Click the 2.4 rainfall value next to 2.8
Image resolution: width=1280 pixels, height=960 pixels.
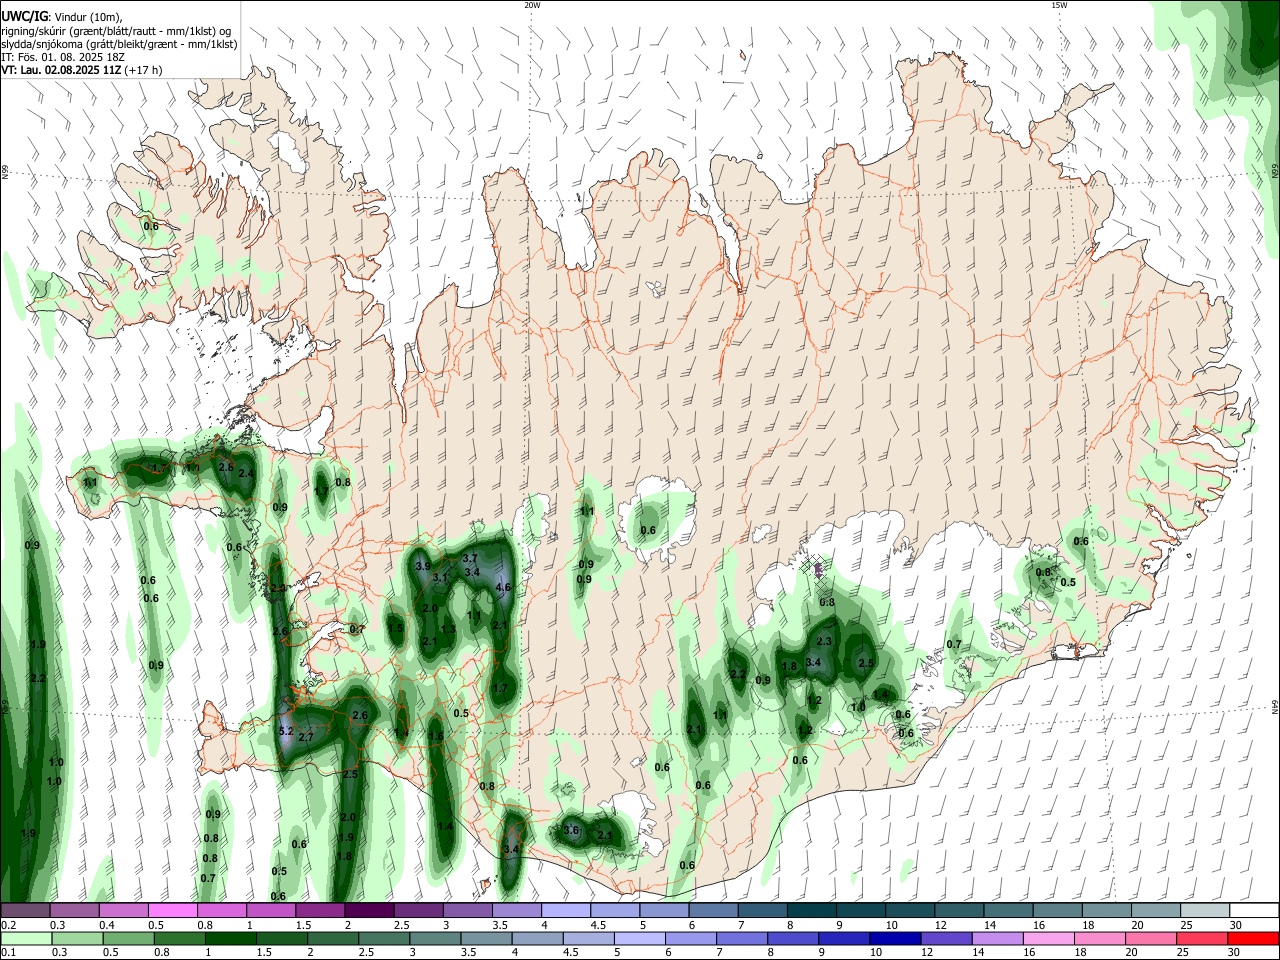[x=245, y=474]
